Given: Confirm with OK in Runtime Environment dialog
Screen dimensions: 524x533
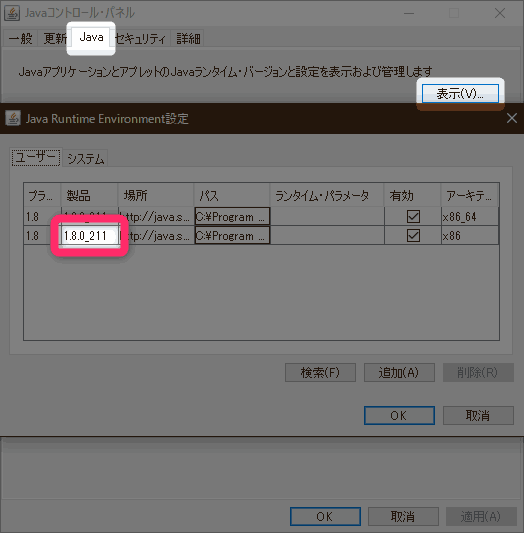Looking at the screenshot, I should (x=399, y=415).
